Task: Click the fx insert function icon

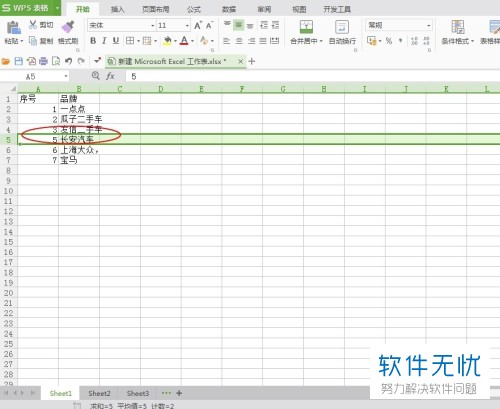Action: (x=110, y=76)
